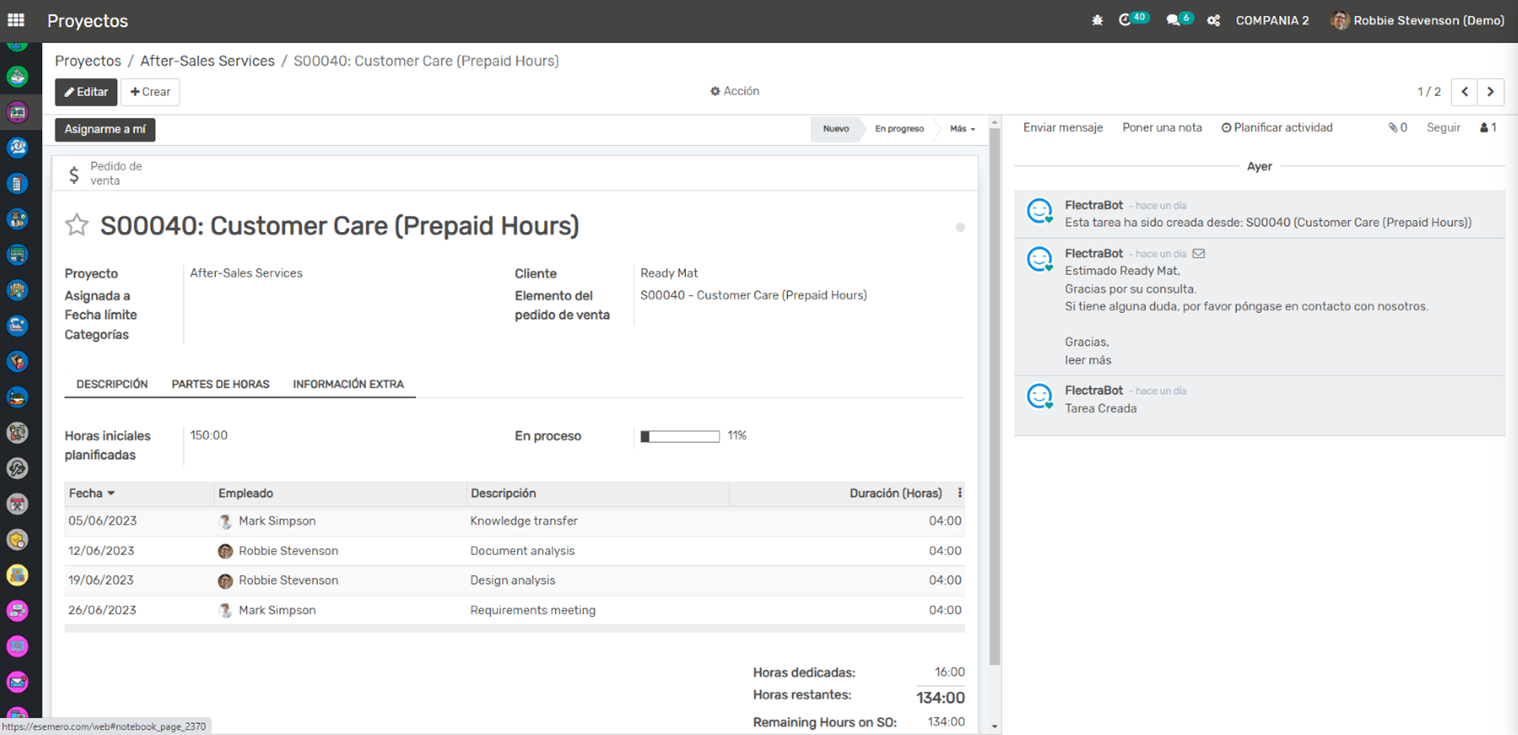
Task: Toggle the star favorite on task title
Action: pos(77,225)
